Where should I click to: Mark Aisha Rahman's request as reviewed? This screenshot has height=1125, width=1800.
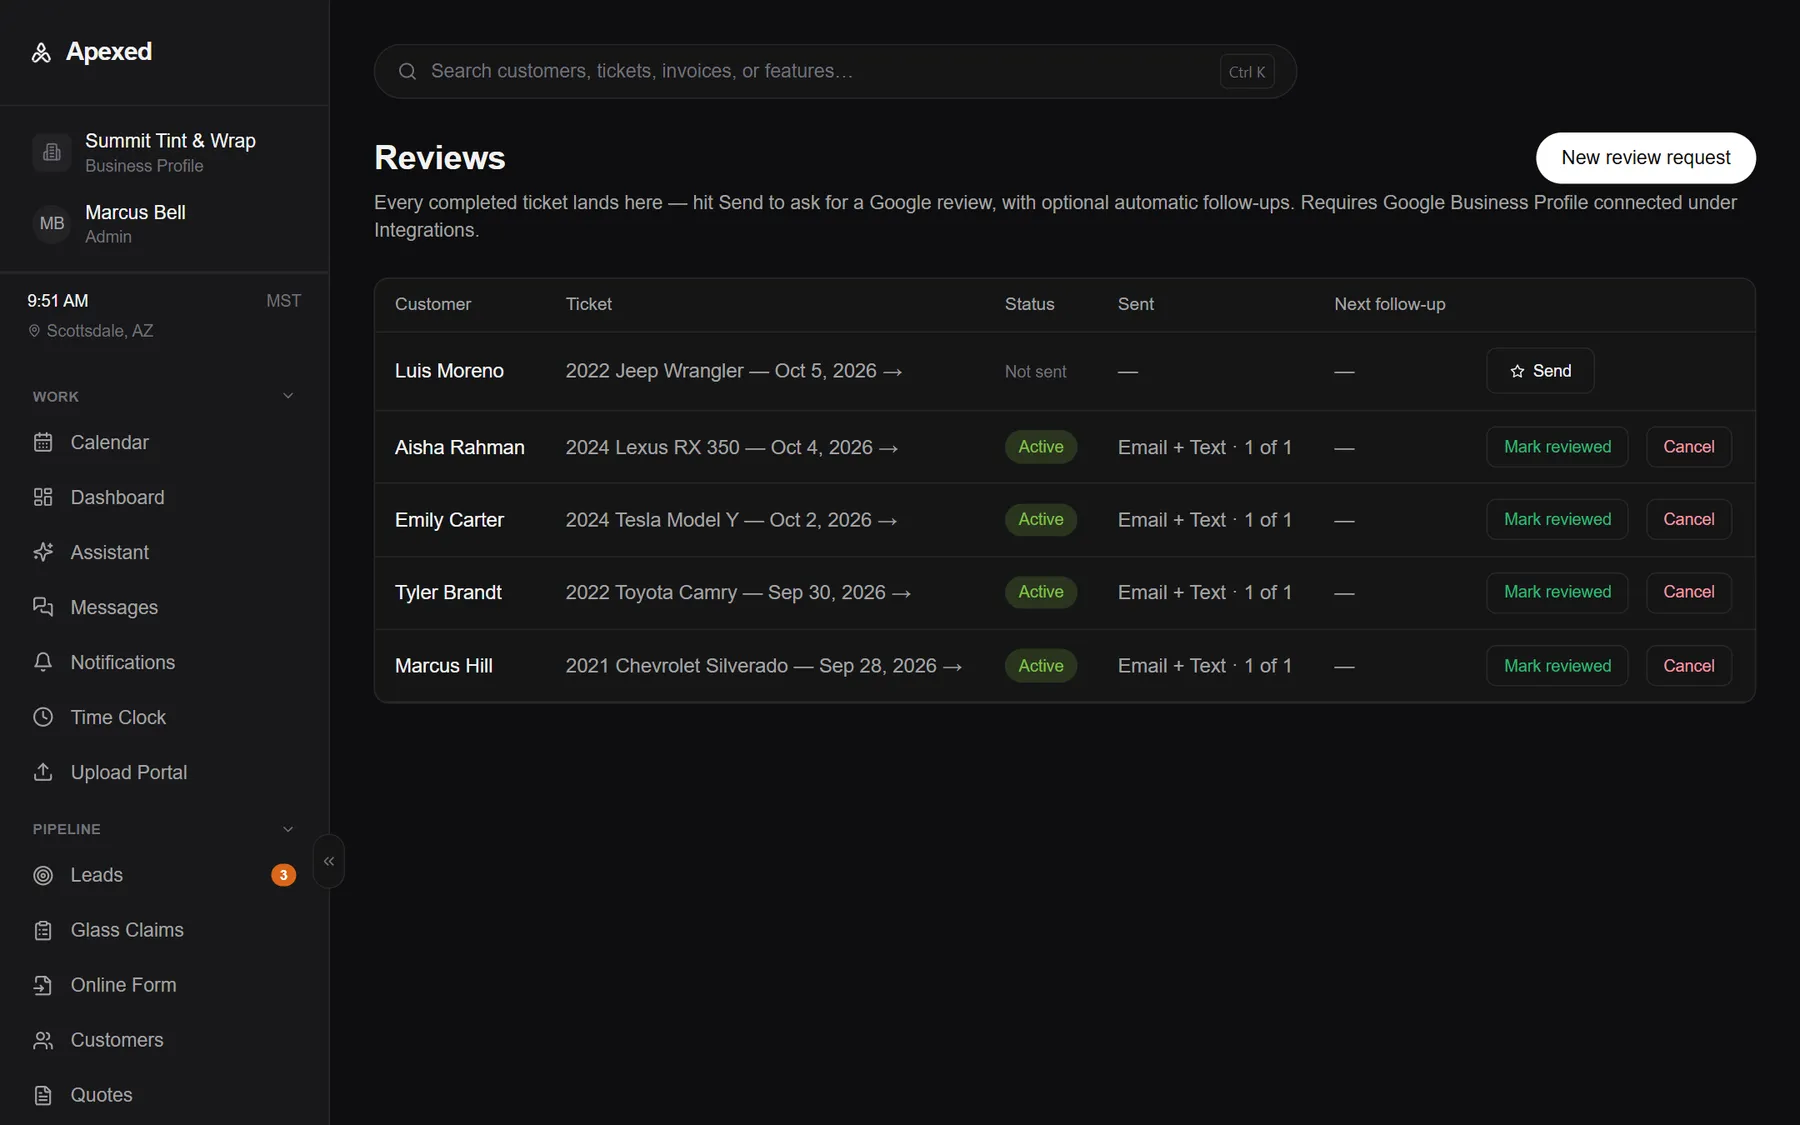tap(1557, 447)
